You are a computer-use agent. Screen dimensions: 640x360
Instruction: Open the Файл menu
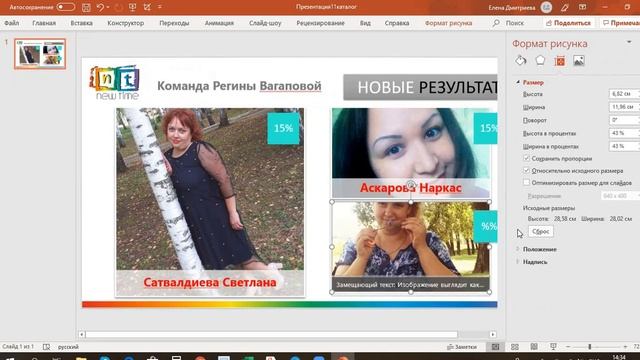click(x=11, y=23)
